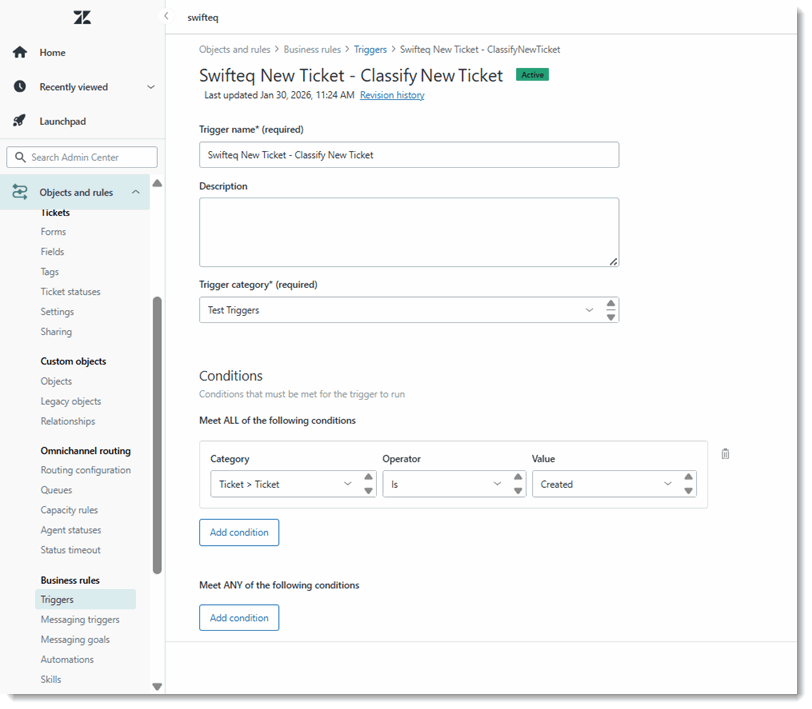Click the up arrow beside Trigger category
The width and height of the screenshot is (812, 709).
click(x=611, y=303)
